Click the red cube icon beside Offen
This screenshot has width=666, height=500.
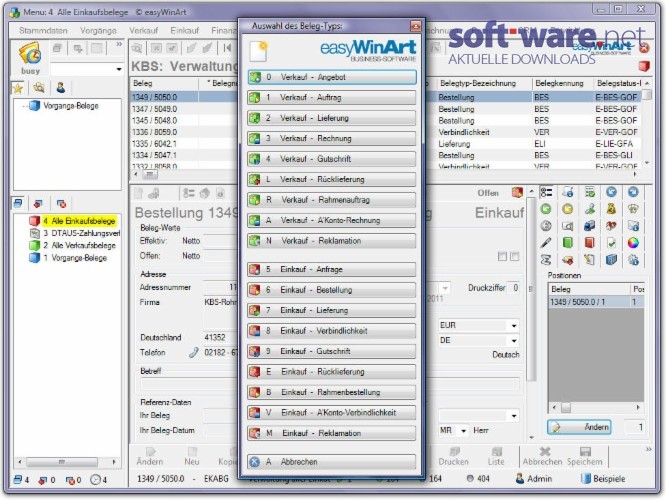click(517, 193)
